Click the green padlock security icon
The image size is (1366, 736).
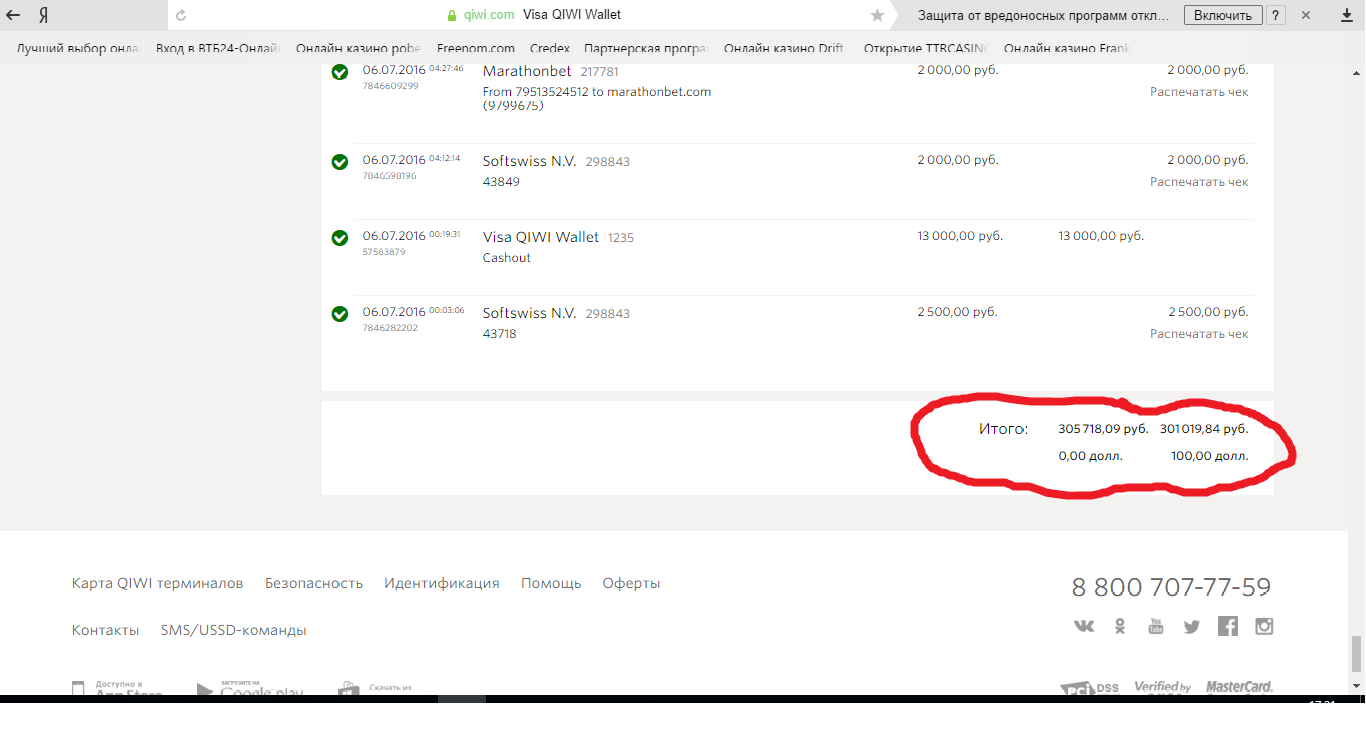[453, 15]
